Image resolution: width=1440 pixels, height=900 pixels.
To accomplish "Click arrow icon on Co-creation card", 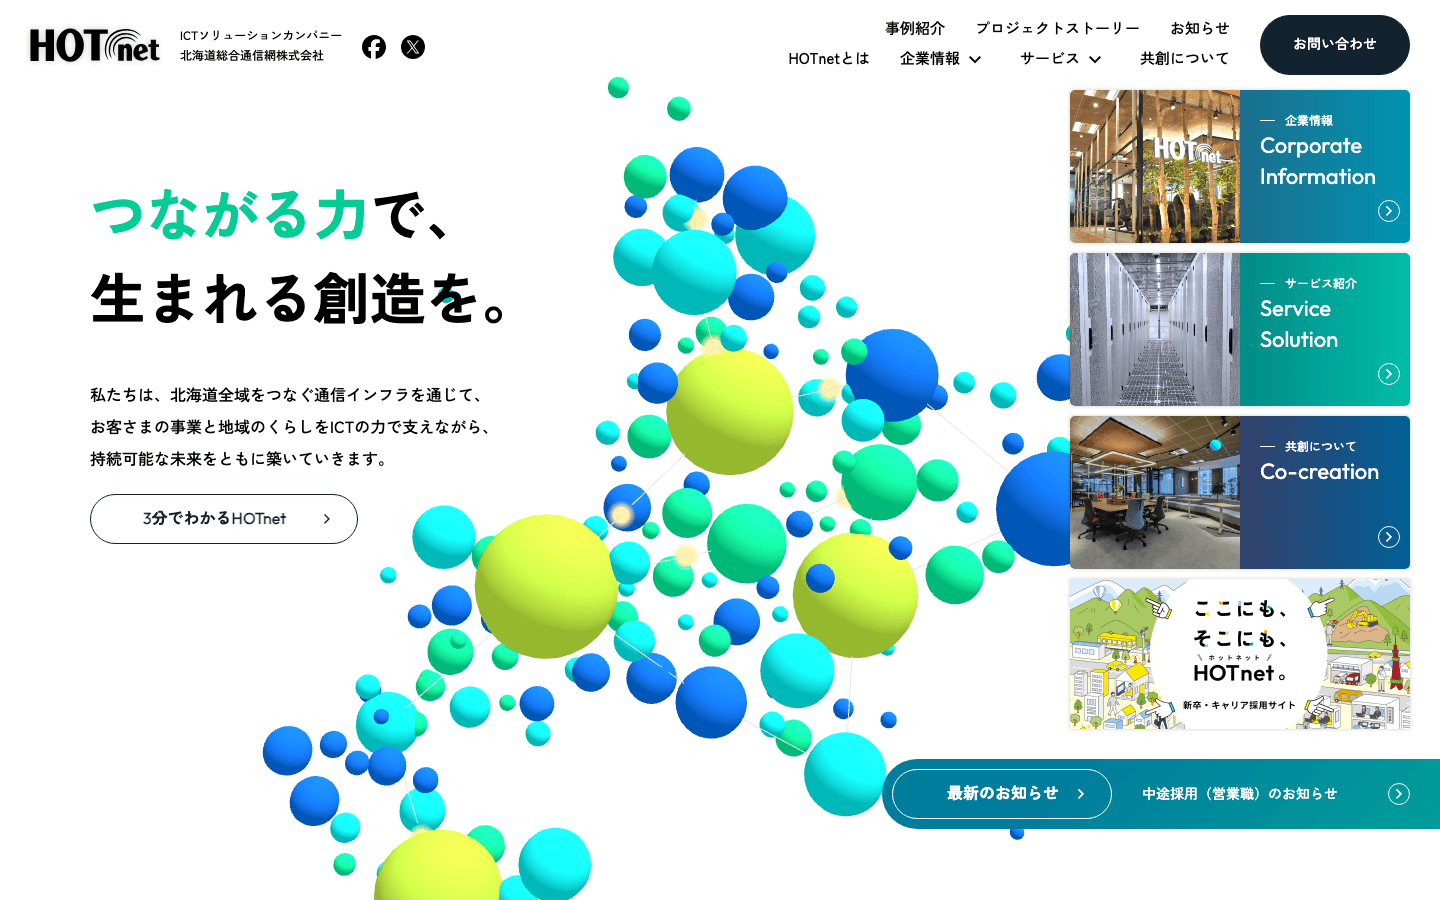I will tap(1389, 537).
